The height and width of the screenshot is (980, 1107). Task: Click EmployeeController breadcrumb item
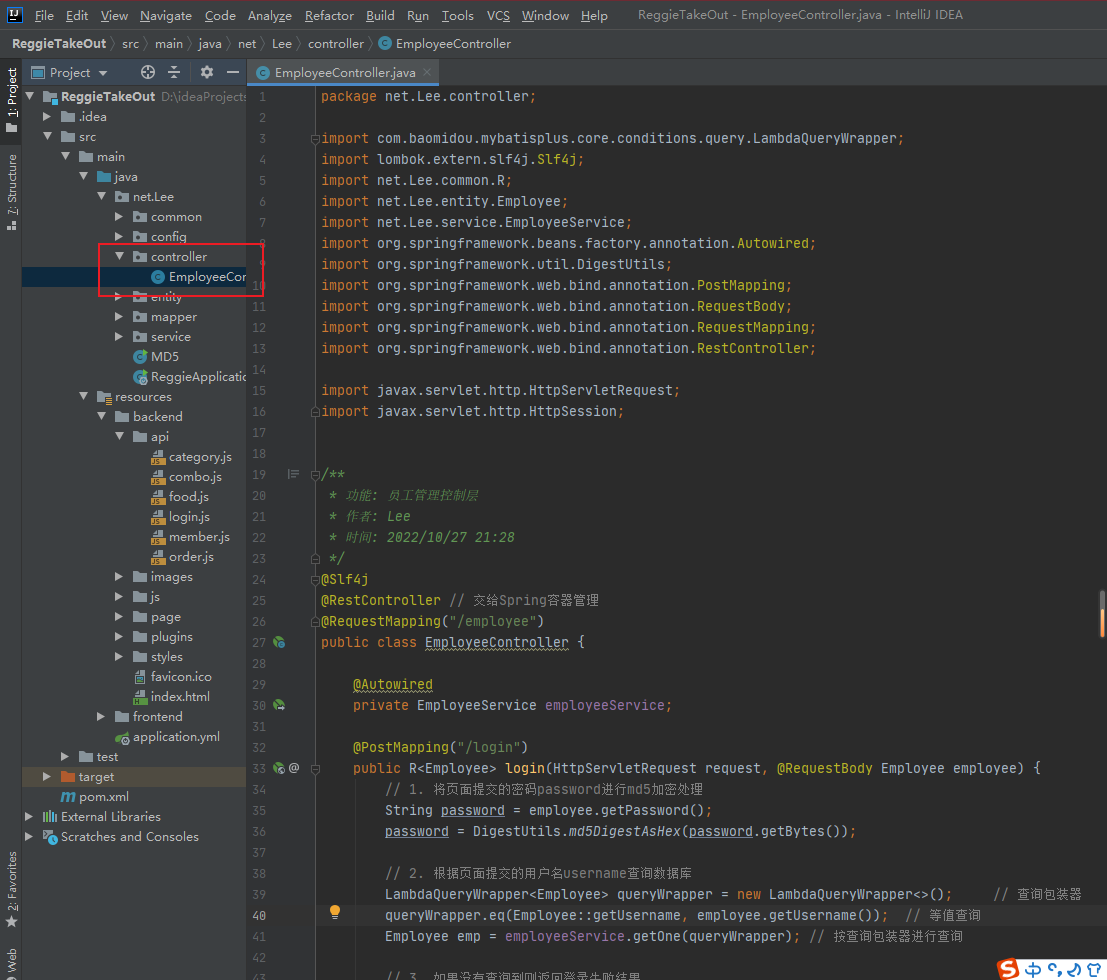(x=444, y=44)
